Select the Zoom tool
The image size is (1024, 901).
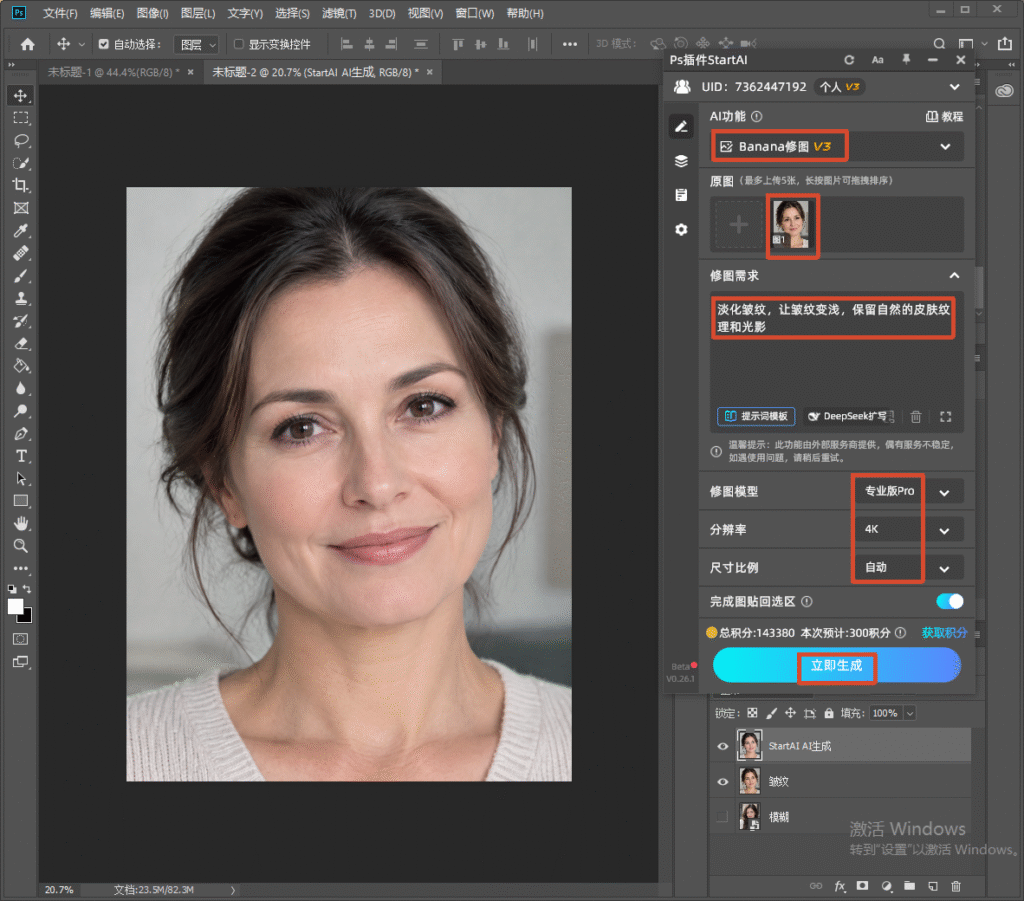(21, 546)
